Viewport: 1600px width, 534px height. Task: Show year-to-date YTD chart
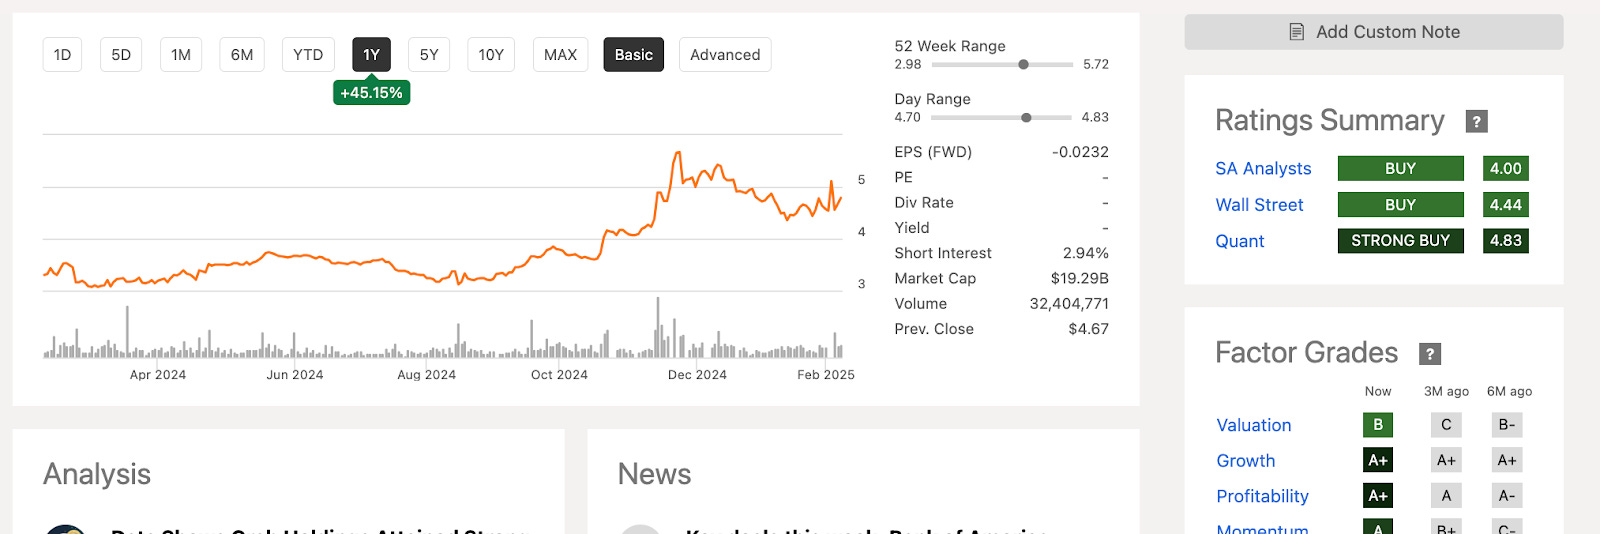coord(308,55)
